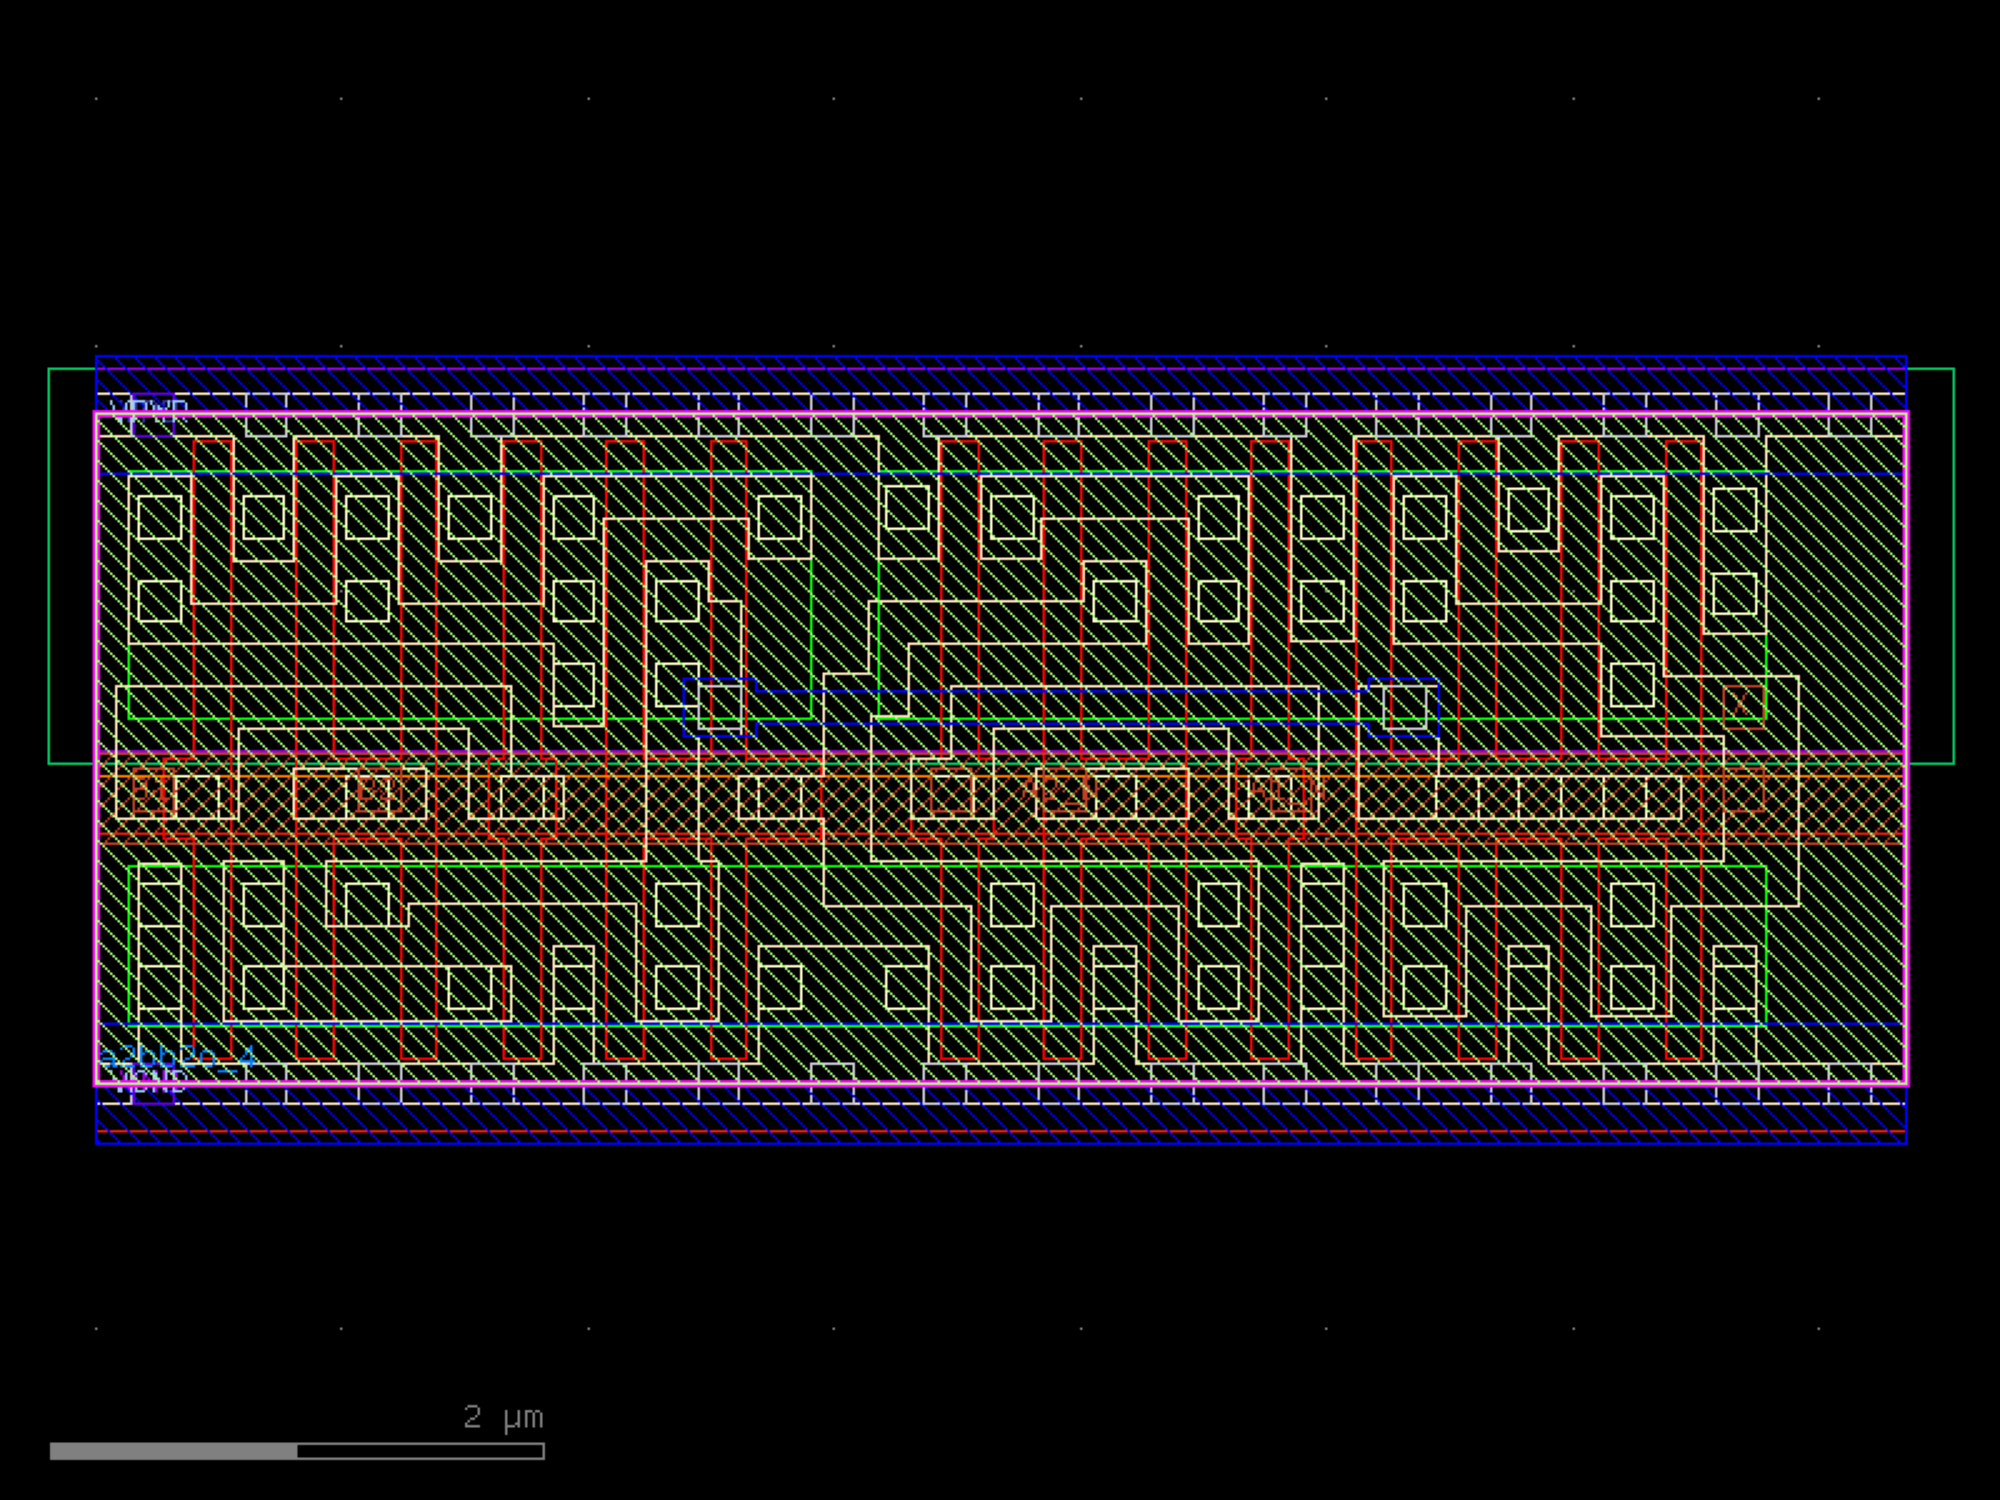Image resolution: width=2000 pixels, height=1500 pixels.
Task: Select the left blue via box
Action: [719, 708]
